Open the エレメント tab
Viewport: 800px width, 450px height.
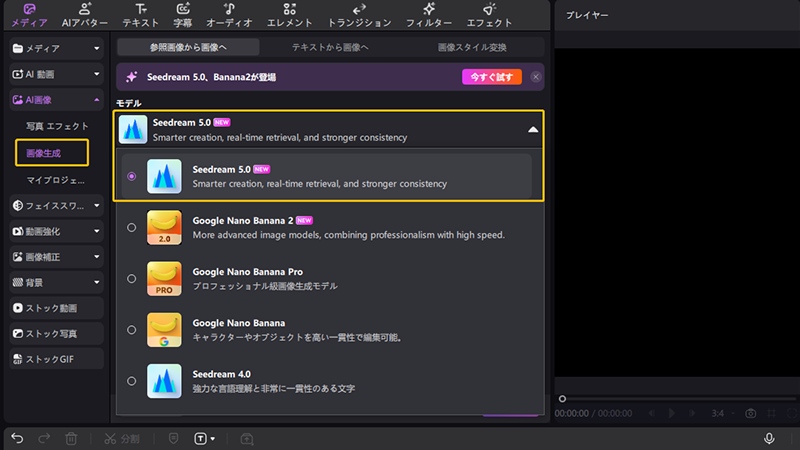(289, 15)
